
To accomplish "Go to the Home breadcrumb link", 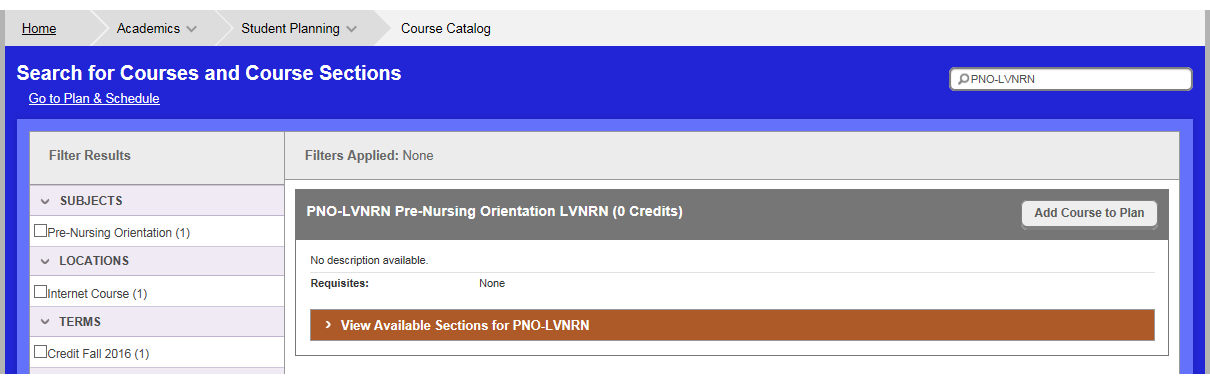I will tap(39, 28).
